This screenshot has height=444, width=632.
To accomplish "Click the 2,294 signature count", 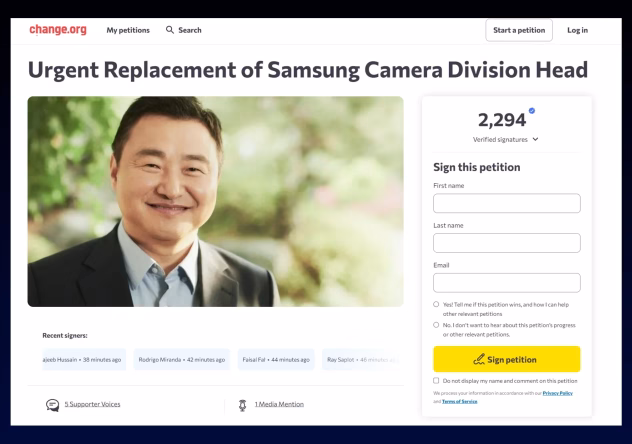I will click(502, 120).
